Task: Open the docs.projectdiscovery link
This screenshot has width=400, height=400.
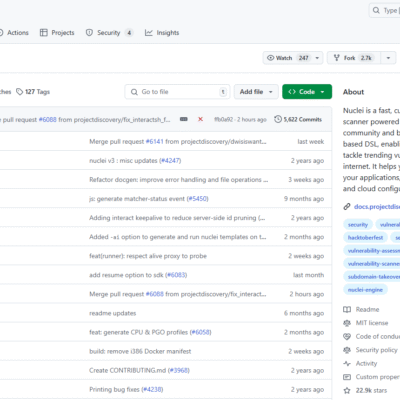Action: (x=377, y=207)
